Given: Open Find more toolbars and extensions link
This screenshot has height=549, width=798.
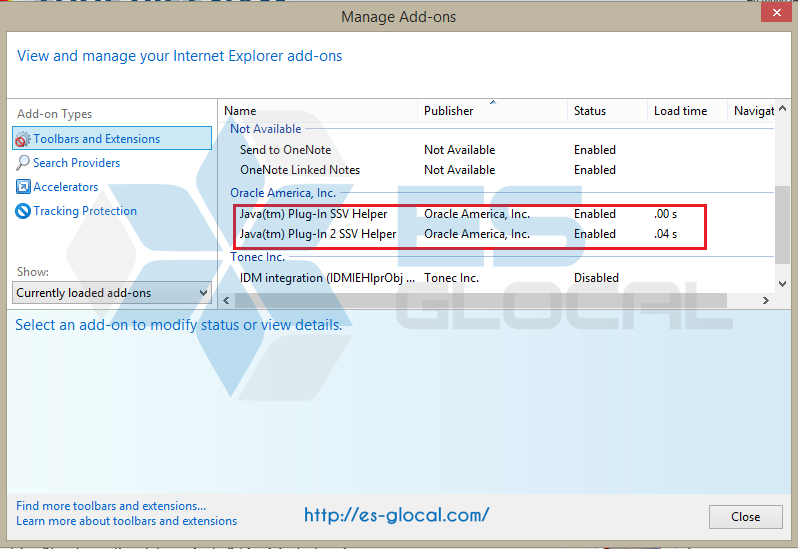Looking at the screenshot, I should pyautogui.click(x=111, y=506).
